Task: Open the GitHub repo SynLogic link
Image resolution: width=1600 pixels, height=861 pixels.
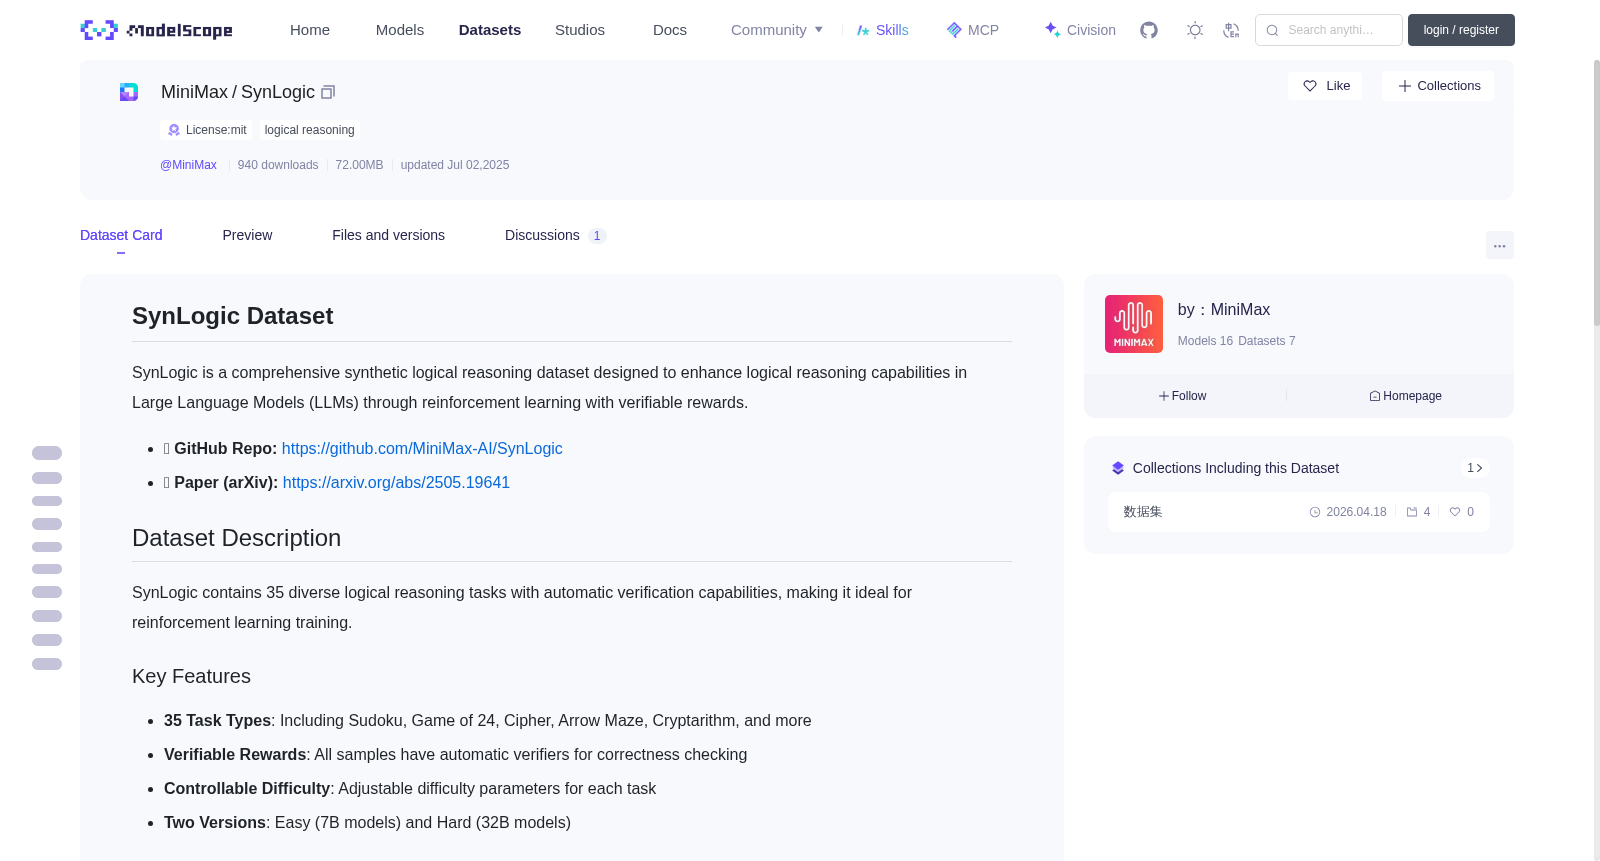Action: coord(422,449)
